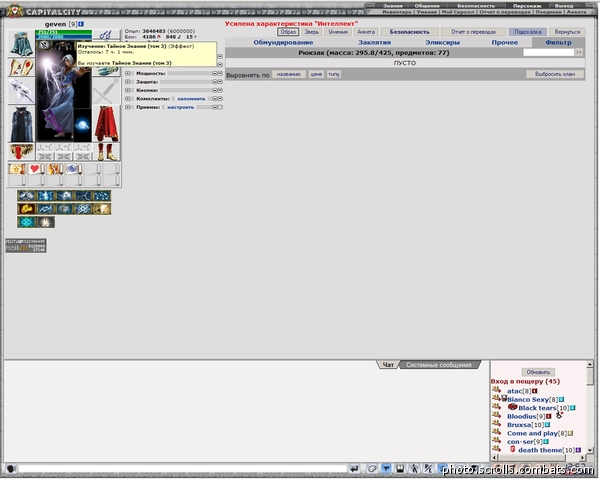Viewport: 600px width, 480px height.
Task: Click the teal hood helmet slot
Action: 21,44
